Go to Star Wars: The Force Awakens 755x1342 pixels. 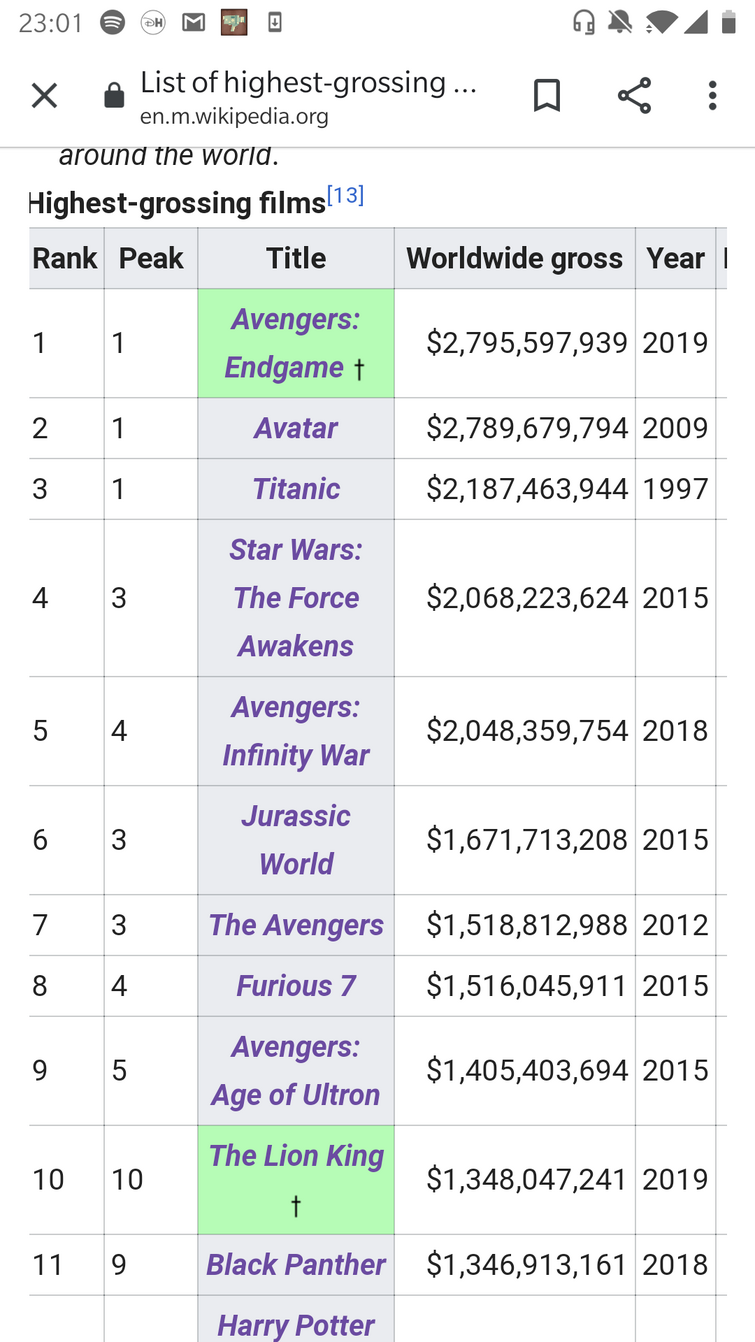click(295, 598)
